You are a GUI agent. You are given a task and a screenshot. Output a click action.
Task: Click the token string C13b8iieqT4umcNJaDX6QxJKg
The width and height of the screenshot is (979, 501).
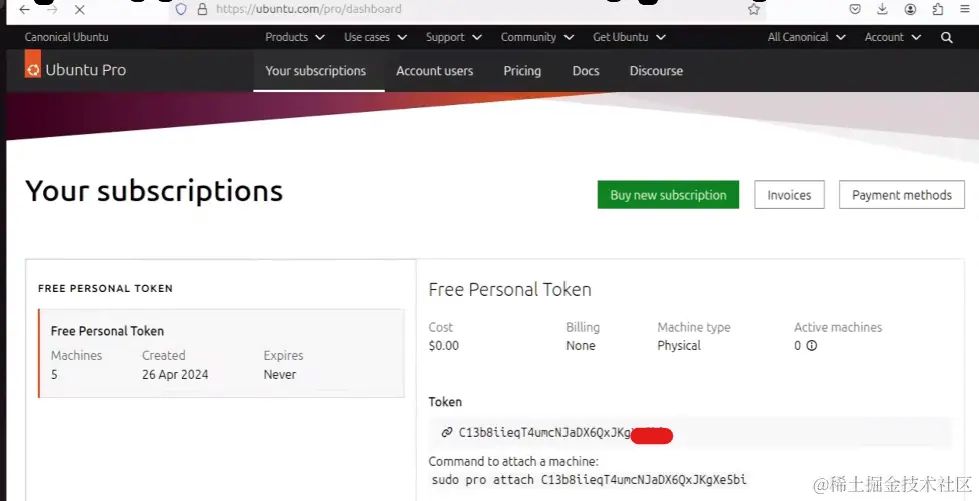pyautogui.click(x=544, y=432)
